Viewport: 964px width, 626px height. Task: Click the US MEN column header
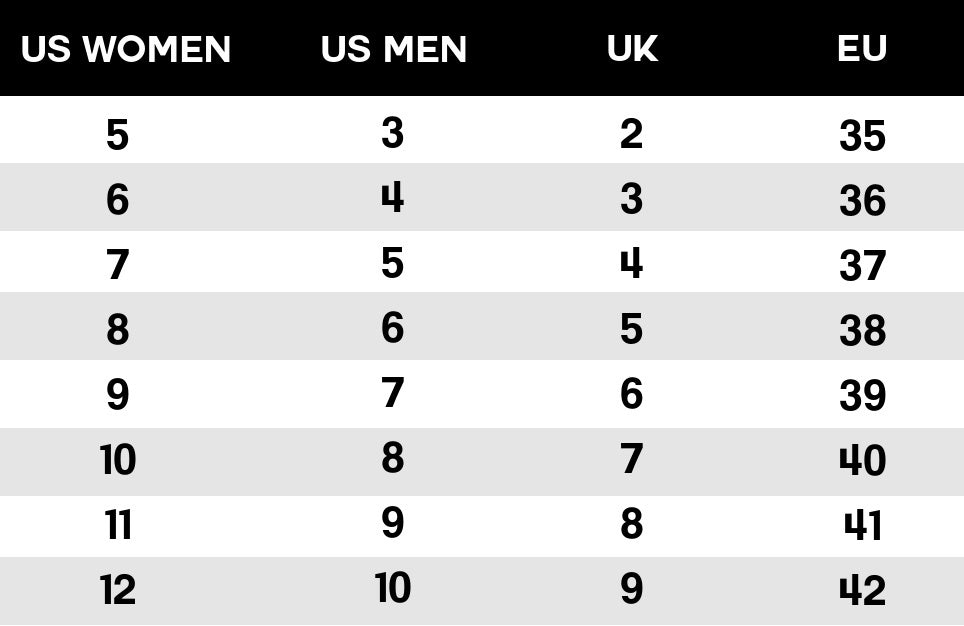394,49
